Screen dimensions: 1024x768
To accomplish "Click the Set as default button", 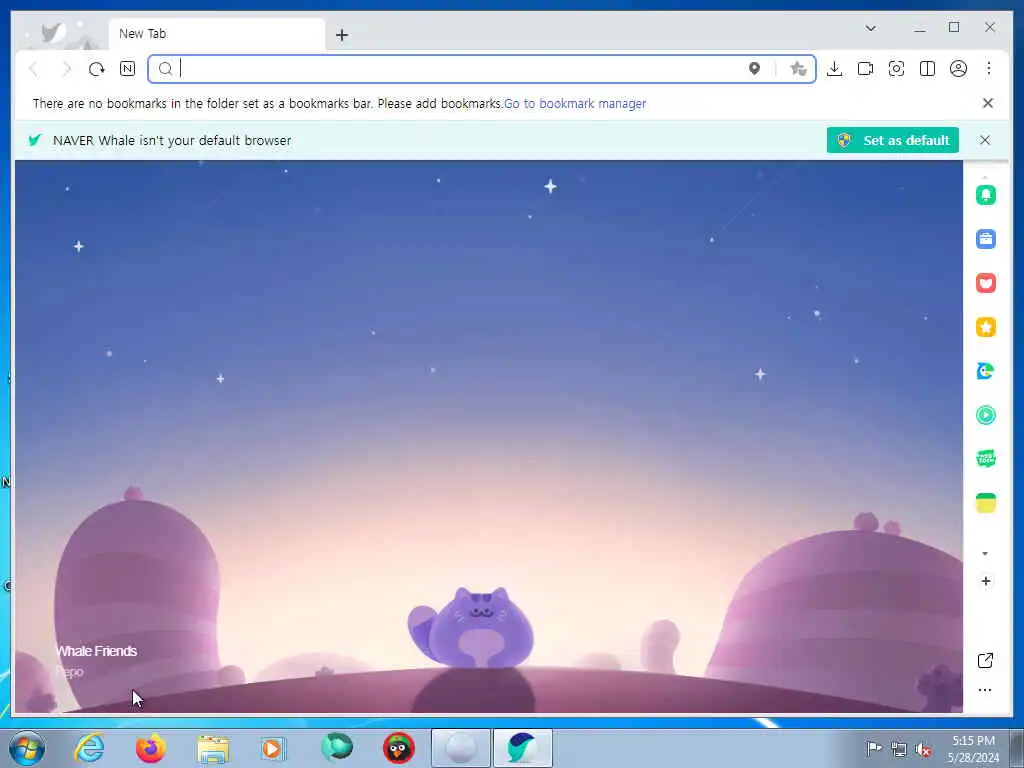I will 892,140.
